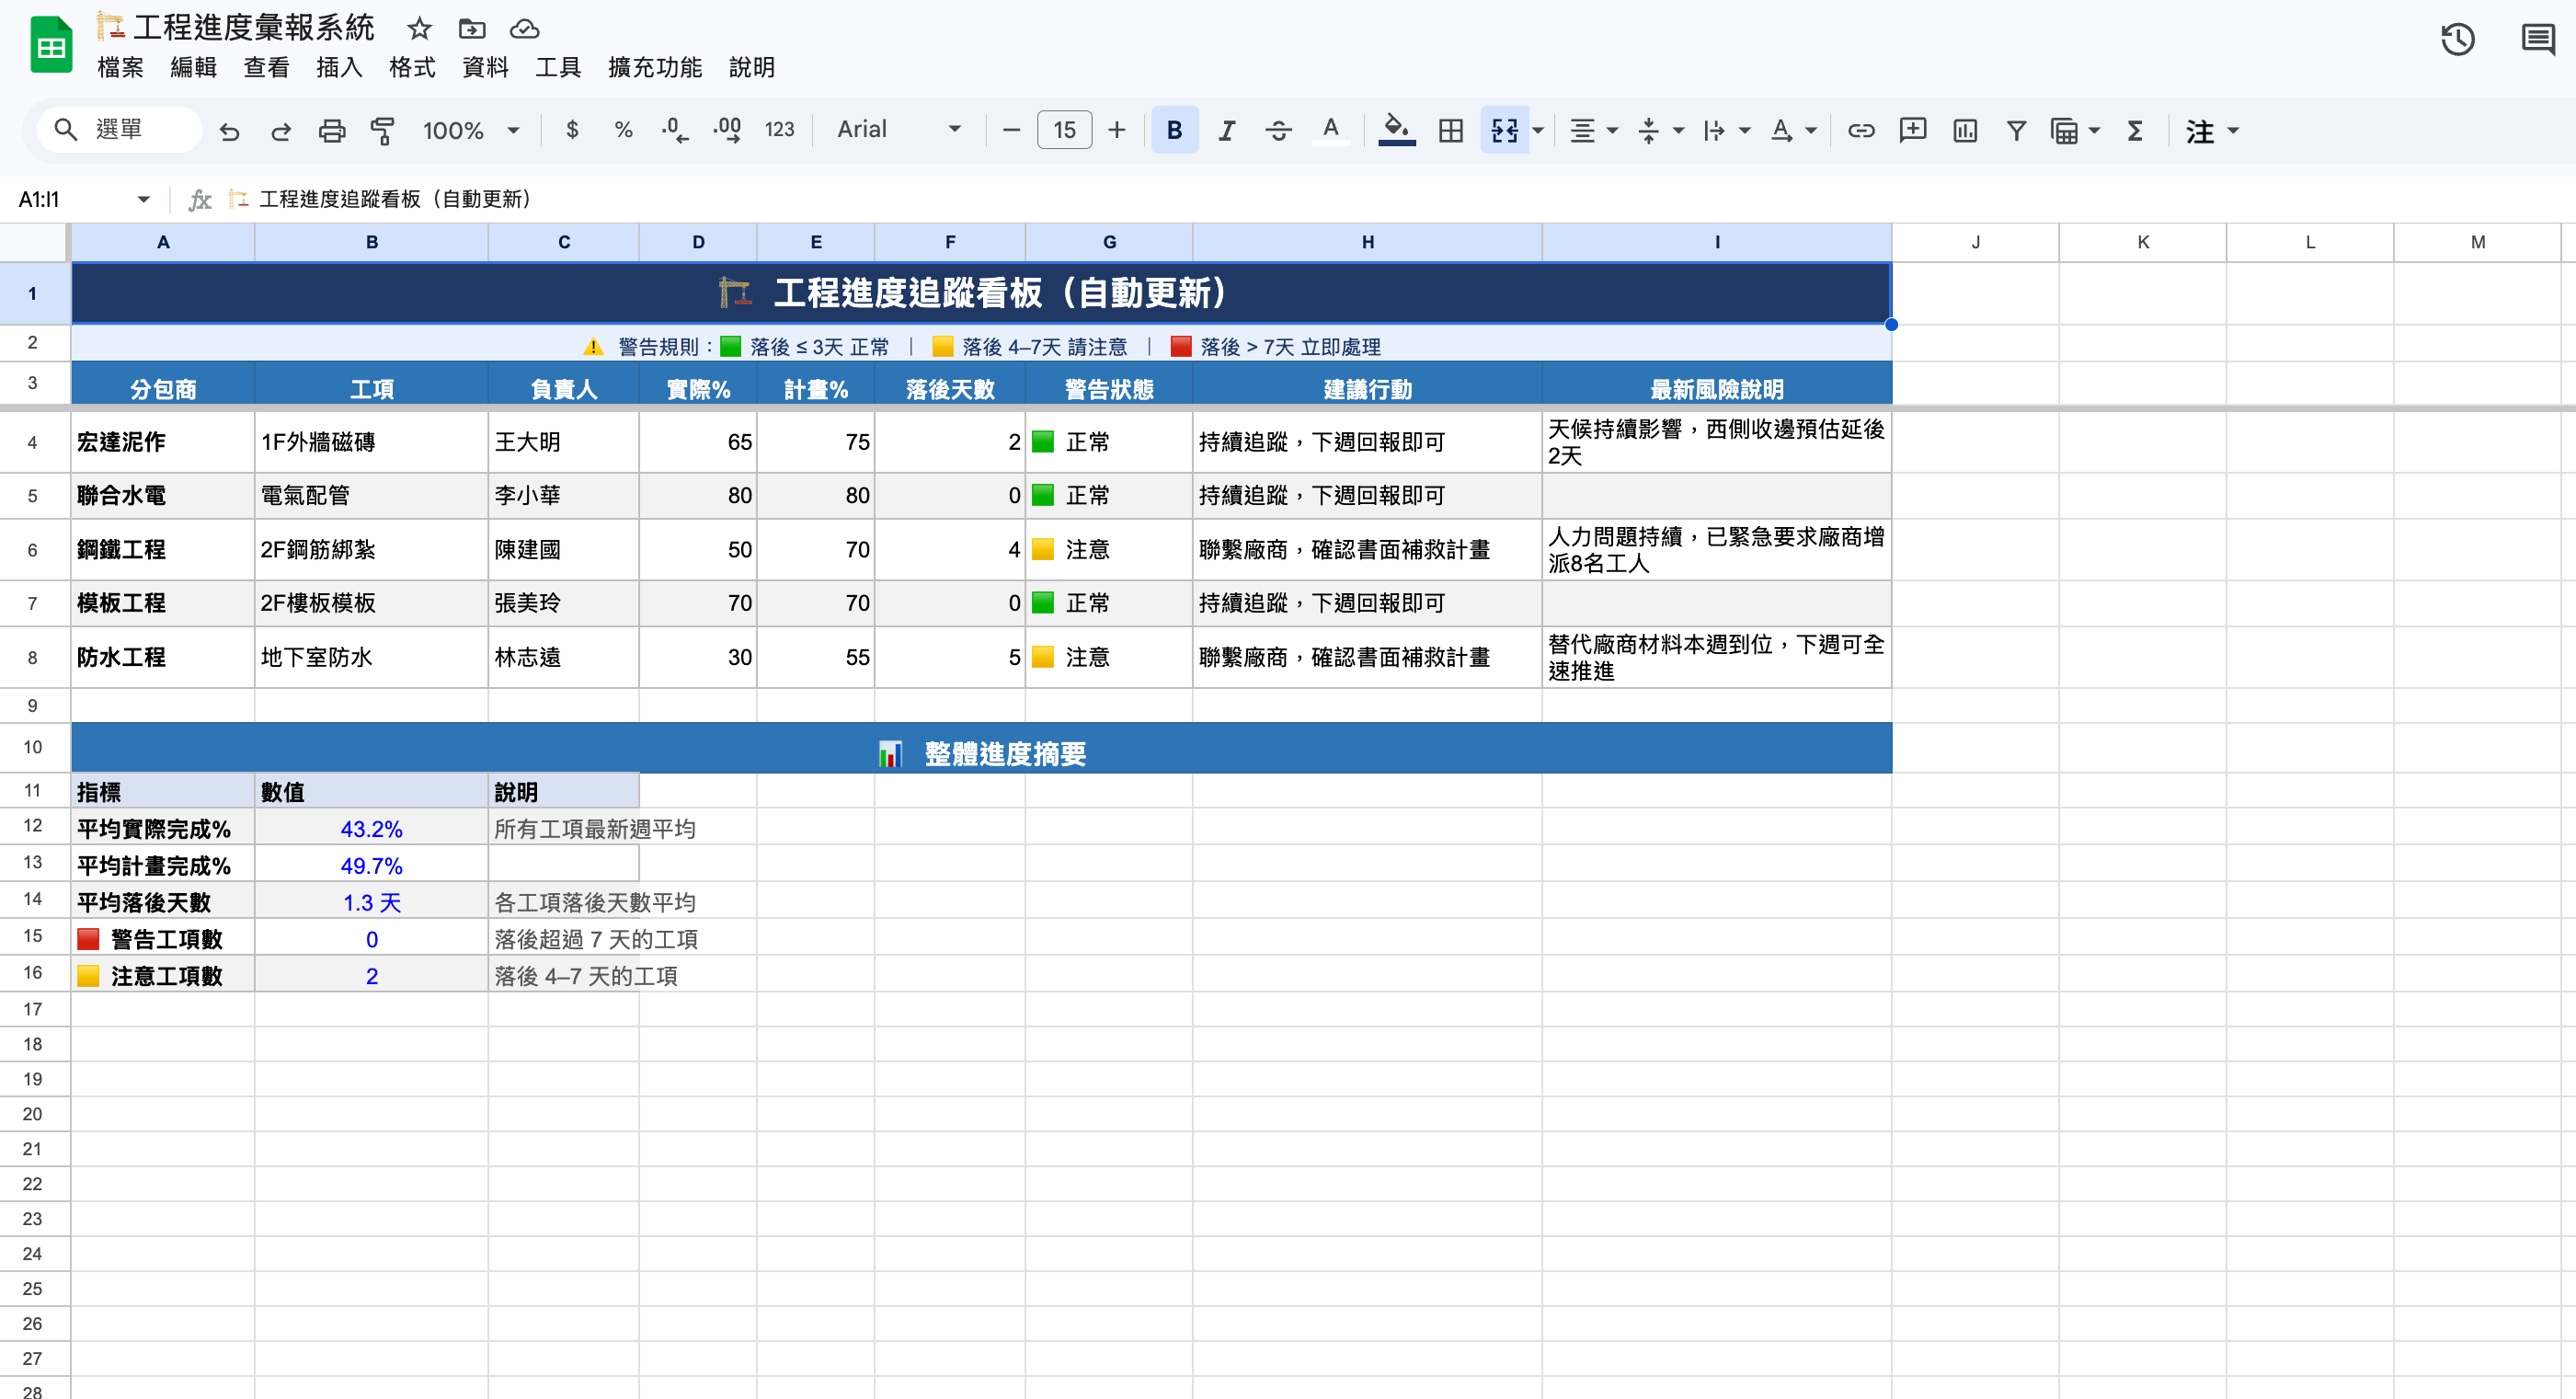Select the cell 宏達泥作

pyautogui.click(x=163, y=442)
